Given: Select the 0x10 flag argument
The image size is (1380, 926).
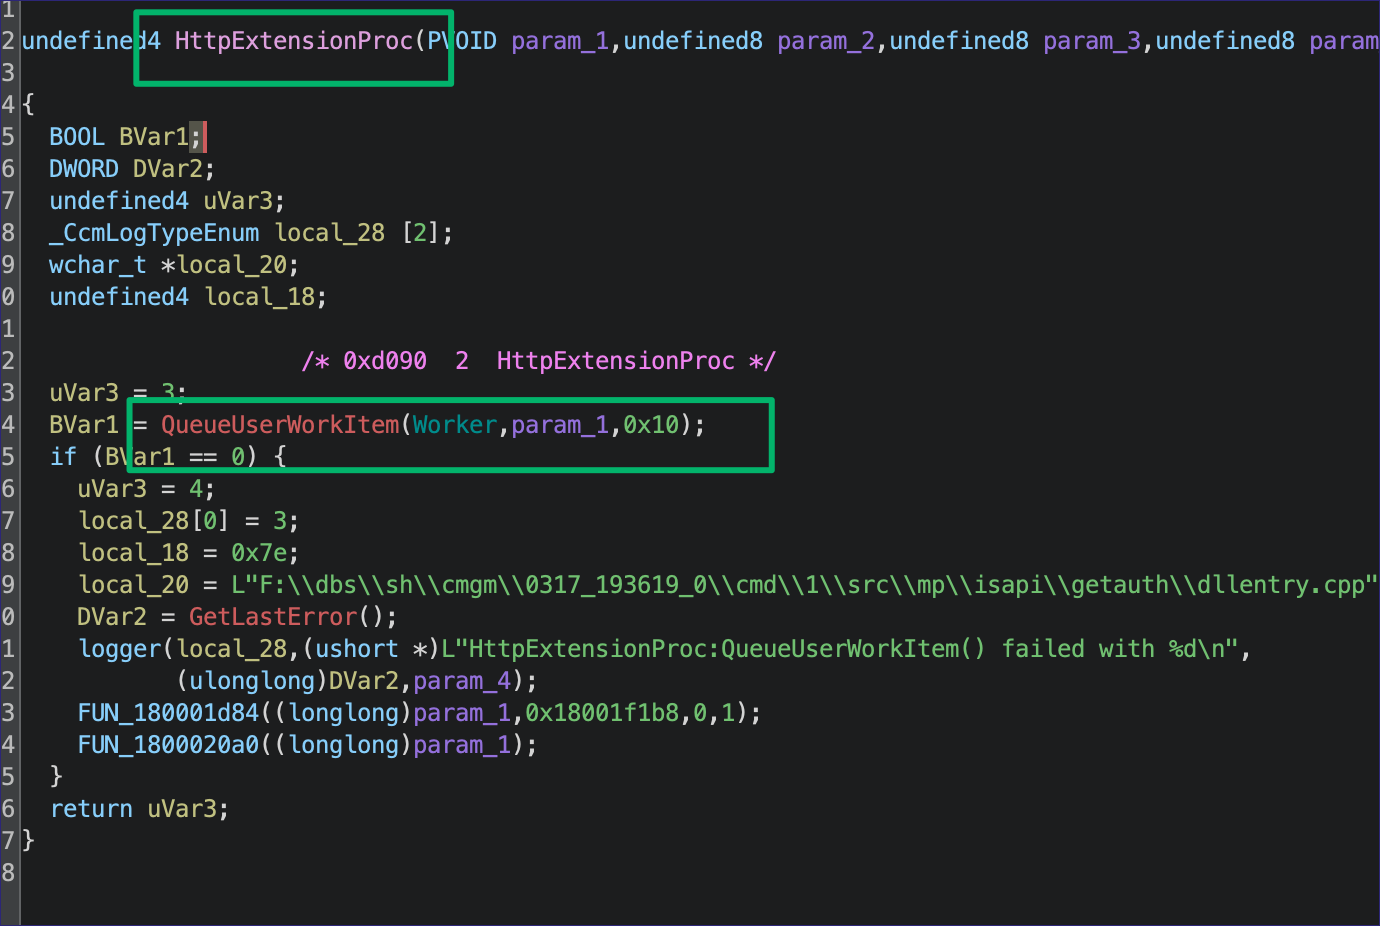Looking at the screenshot, I should point(650,425).
